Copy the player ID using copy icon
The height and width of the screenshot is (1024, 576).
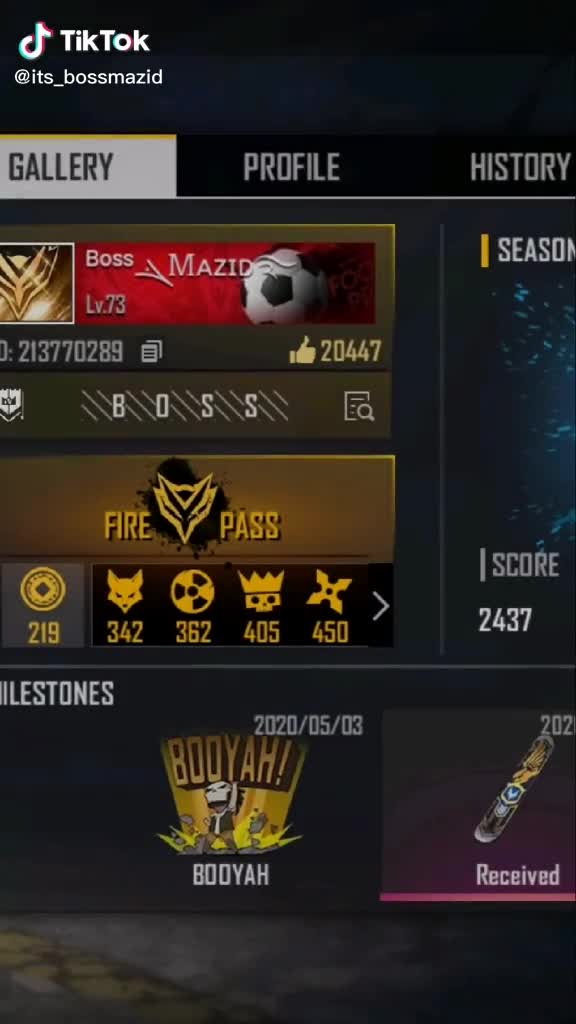click(152, 353)
